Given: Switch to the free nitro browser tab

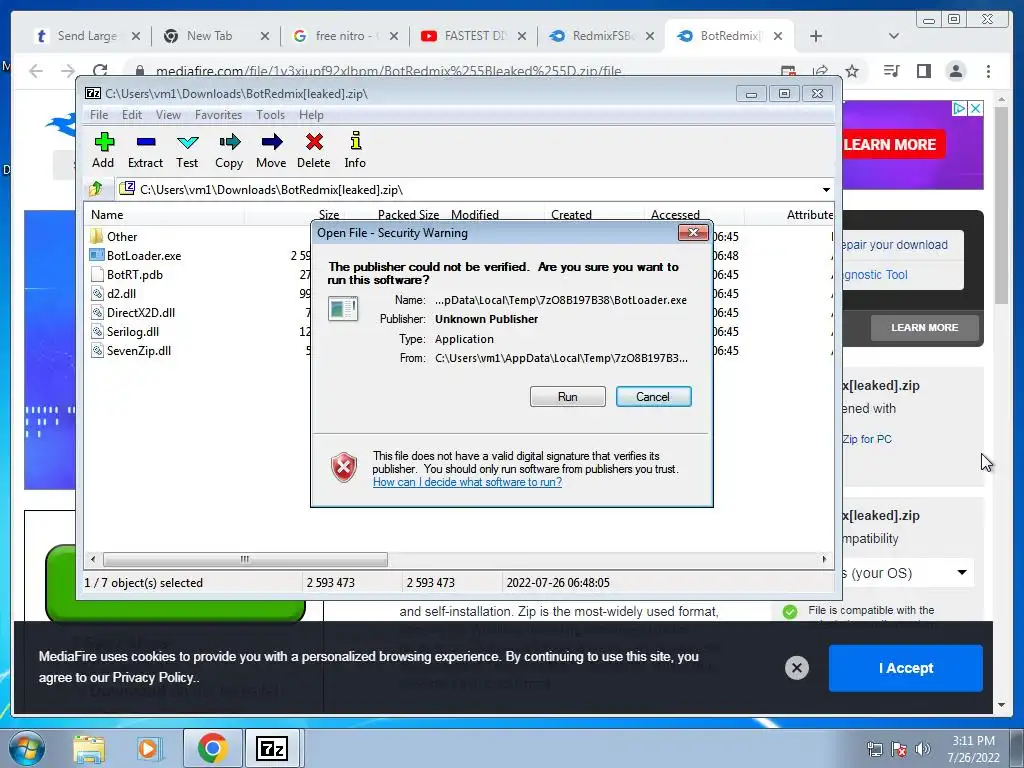Looking at the screenshot, I should point(345,36).
